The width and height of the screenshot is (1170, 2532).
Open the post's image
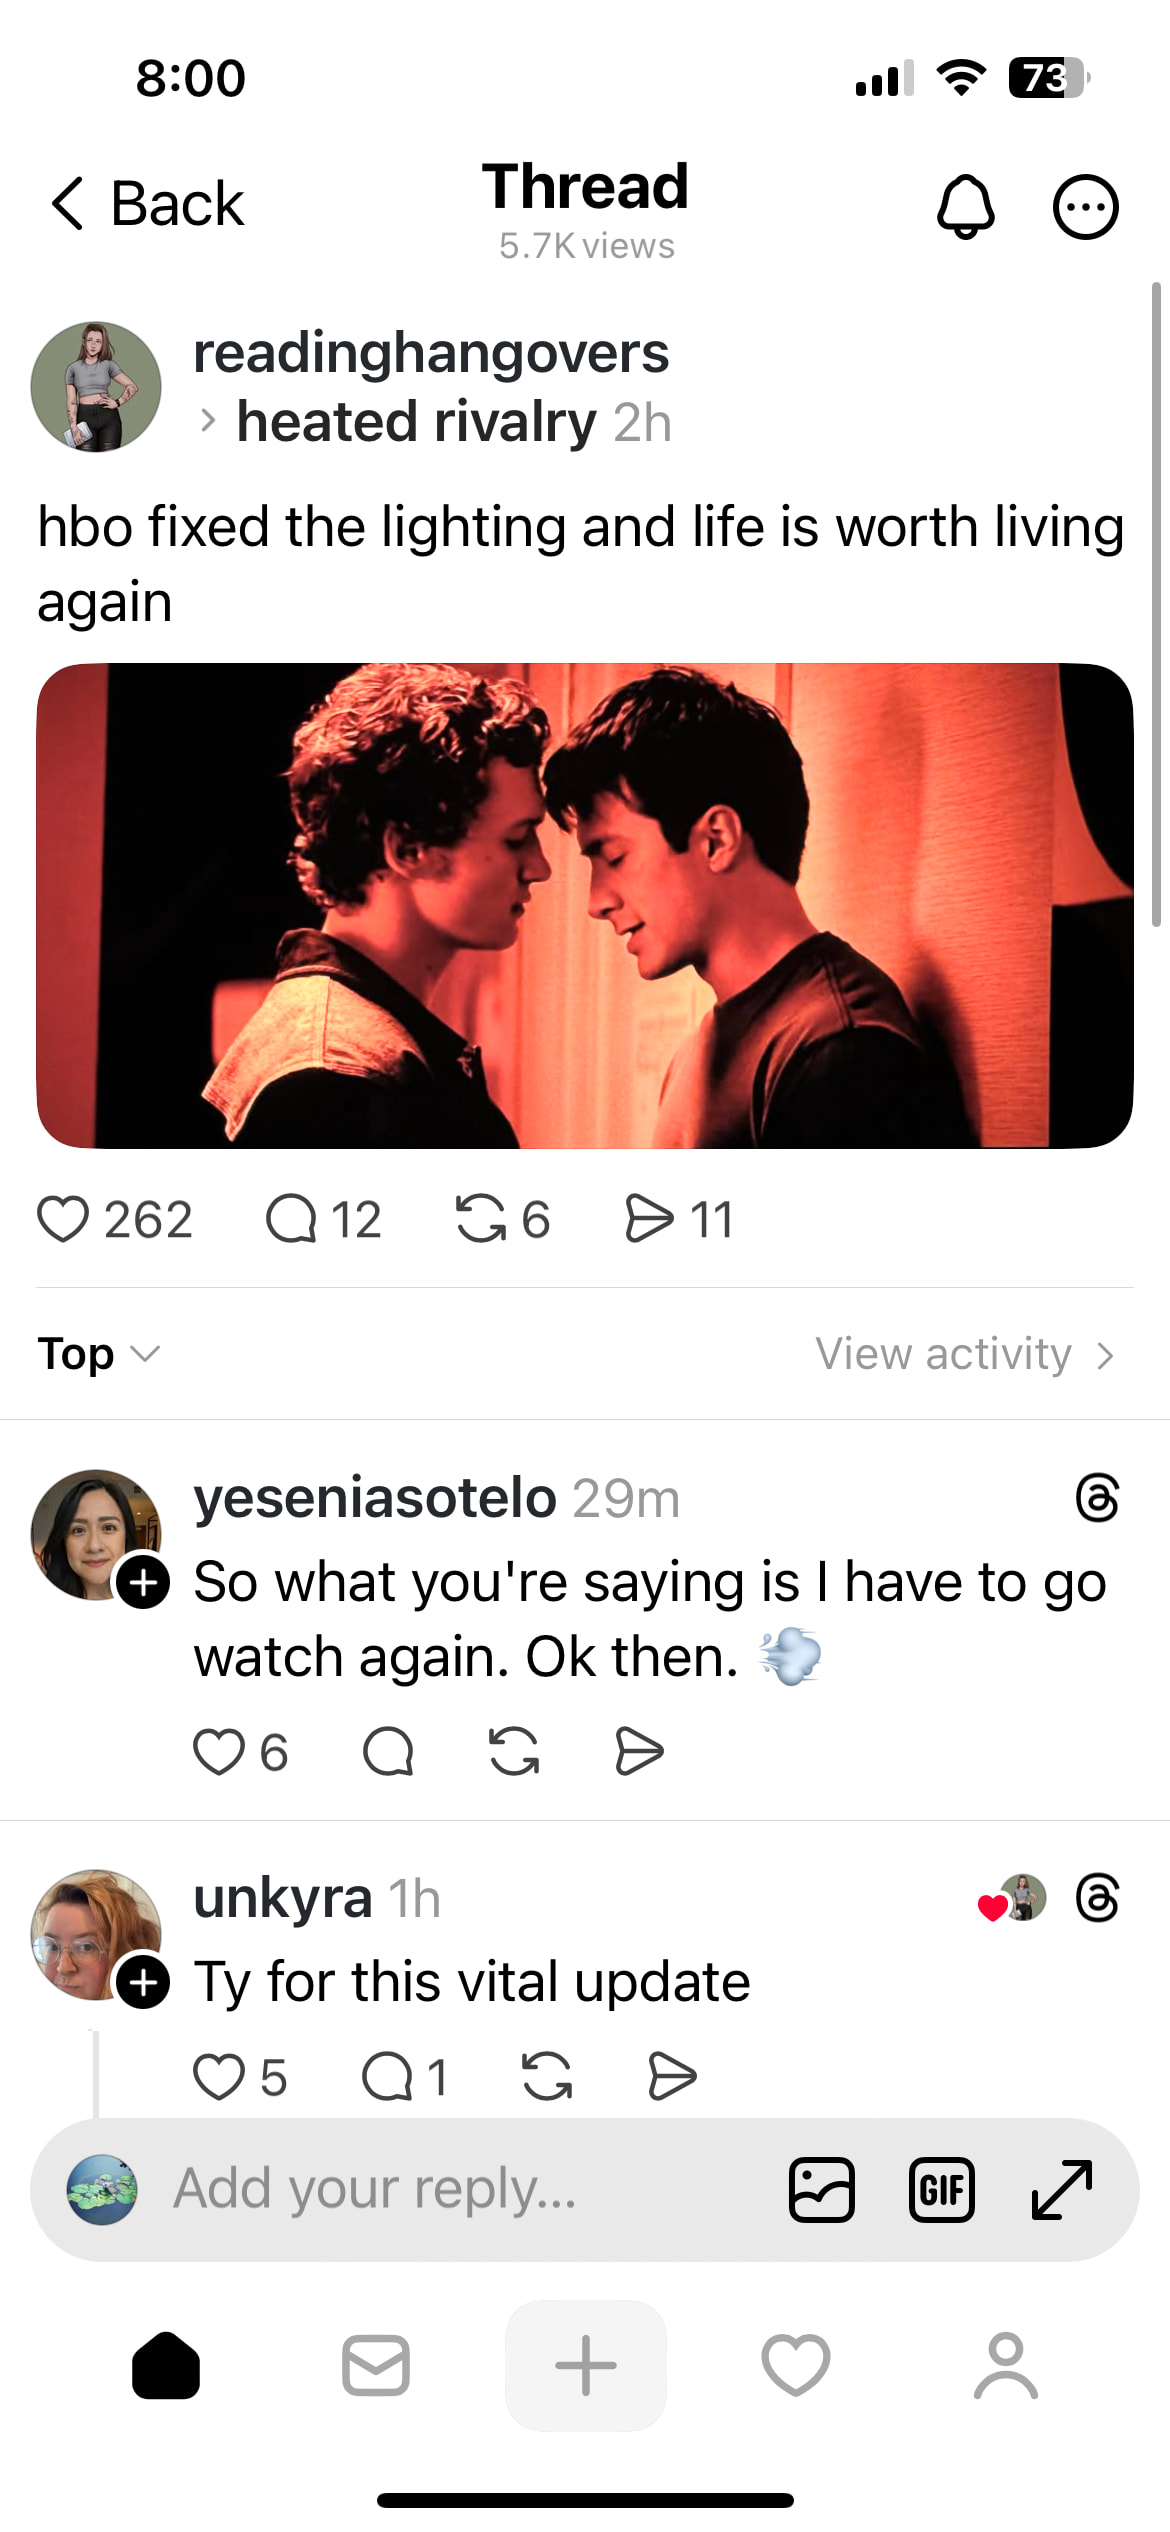[585, 905]
